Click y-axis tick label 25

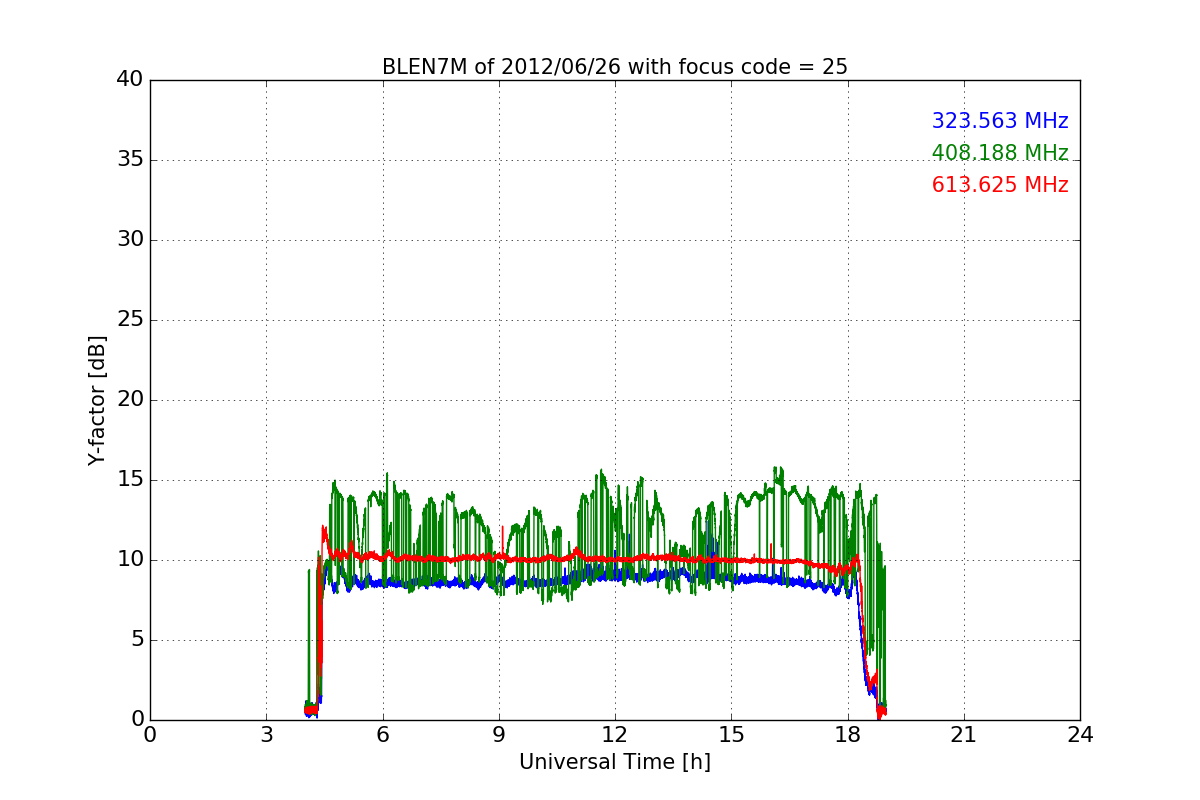[x=130, y=320]
